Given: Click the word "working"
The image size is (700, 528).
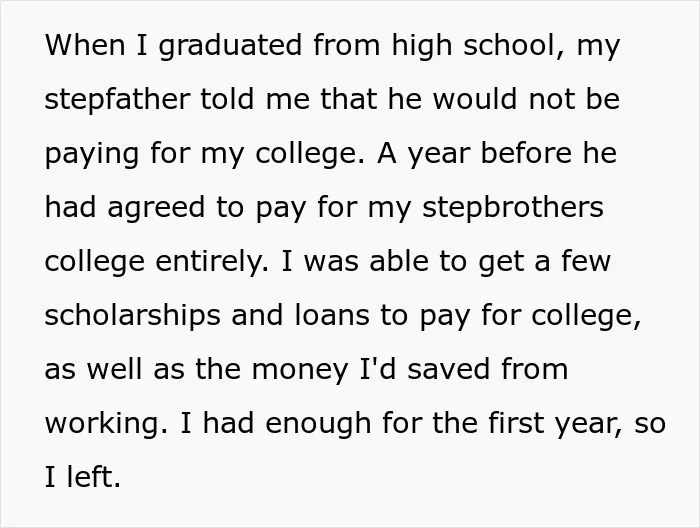Looking at the screenshot, I should tap(106, 425).
